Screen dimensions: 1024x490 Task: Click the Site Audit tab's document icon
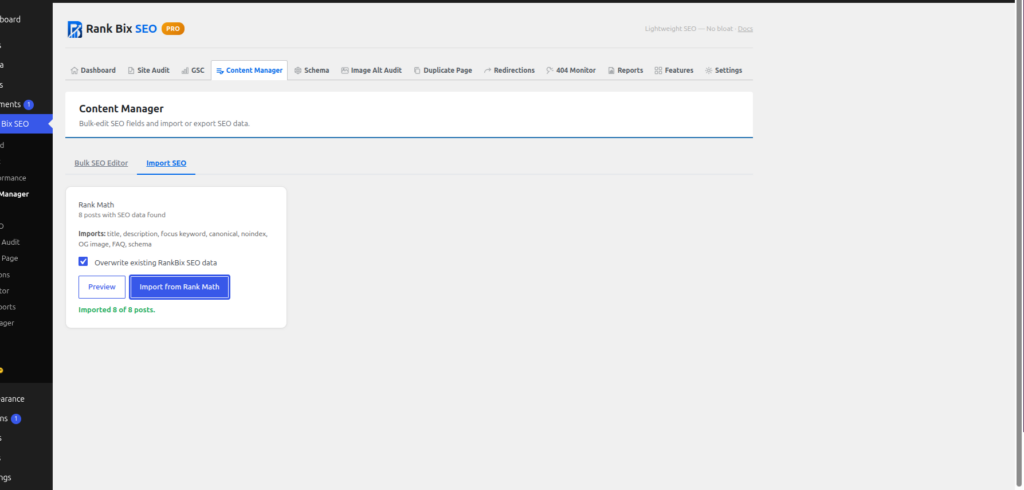click(131, 71)
